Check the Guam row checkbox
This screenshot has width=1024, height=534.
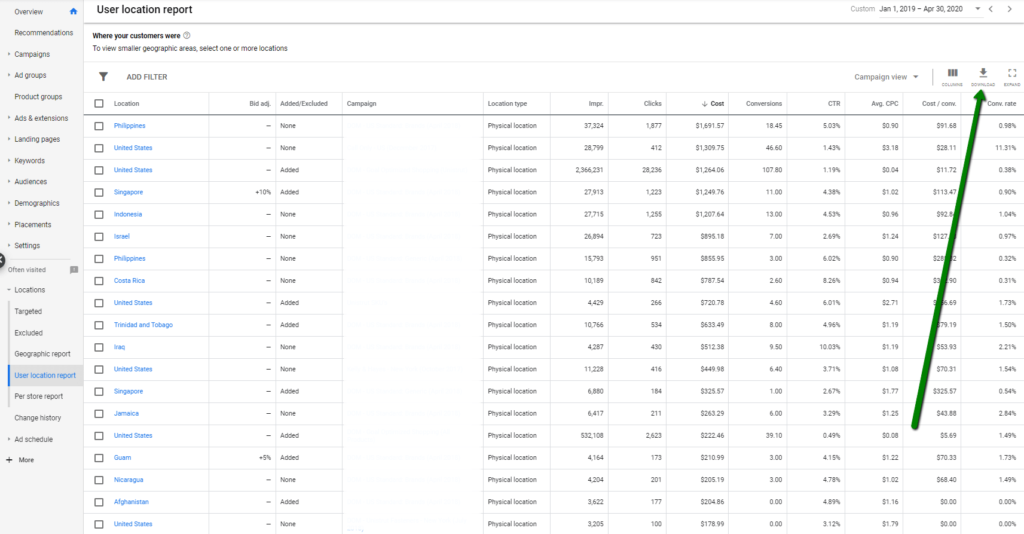(x=99, y=458)
